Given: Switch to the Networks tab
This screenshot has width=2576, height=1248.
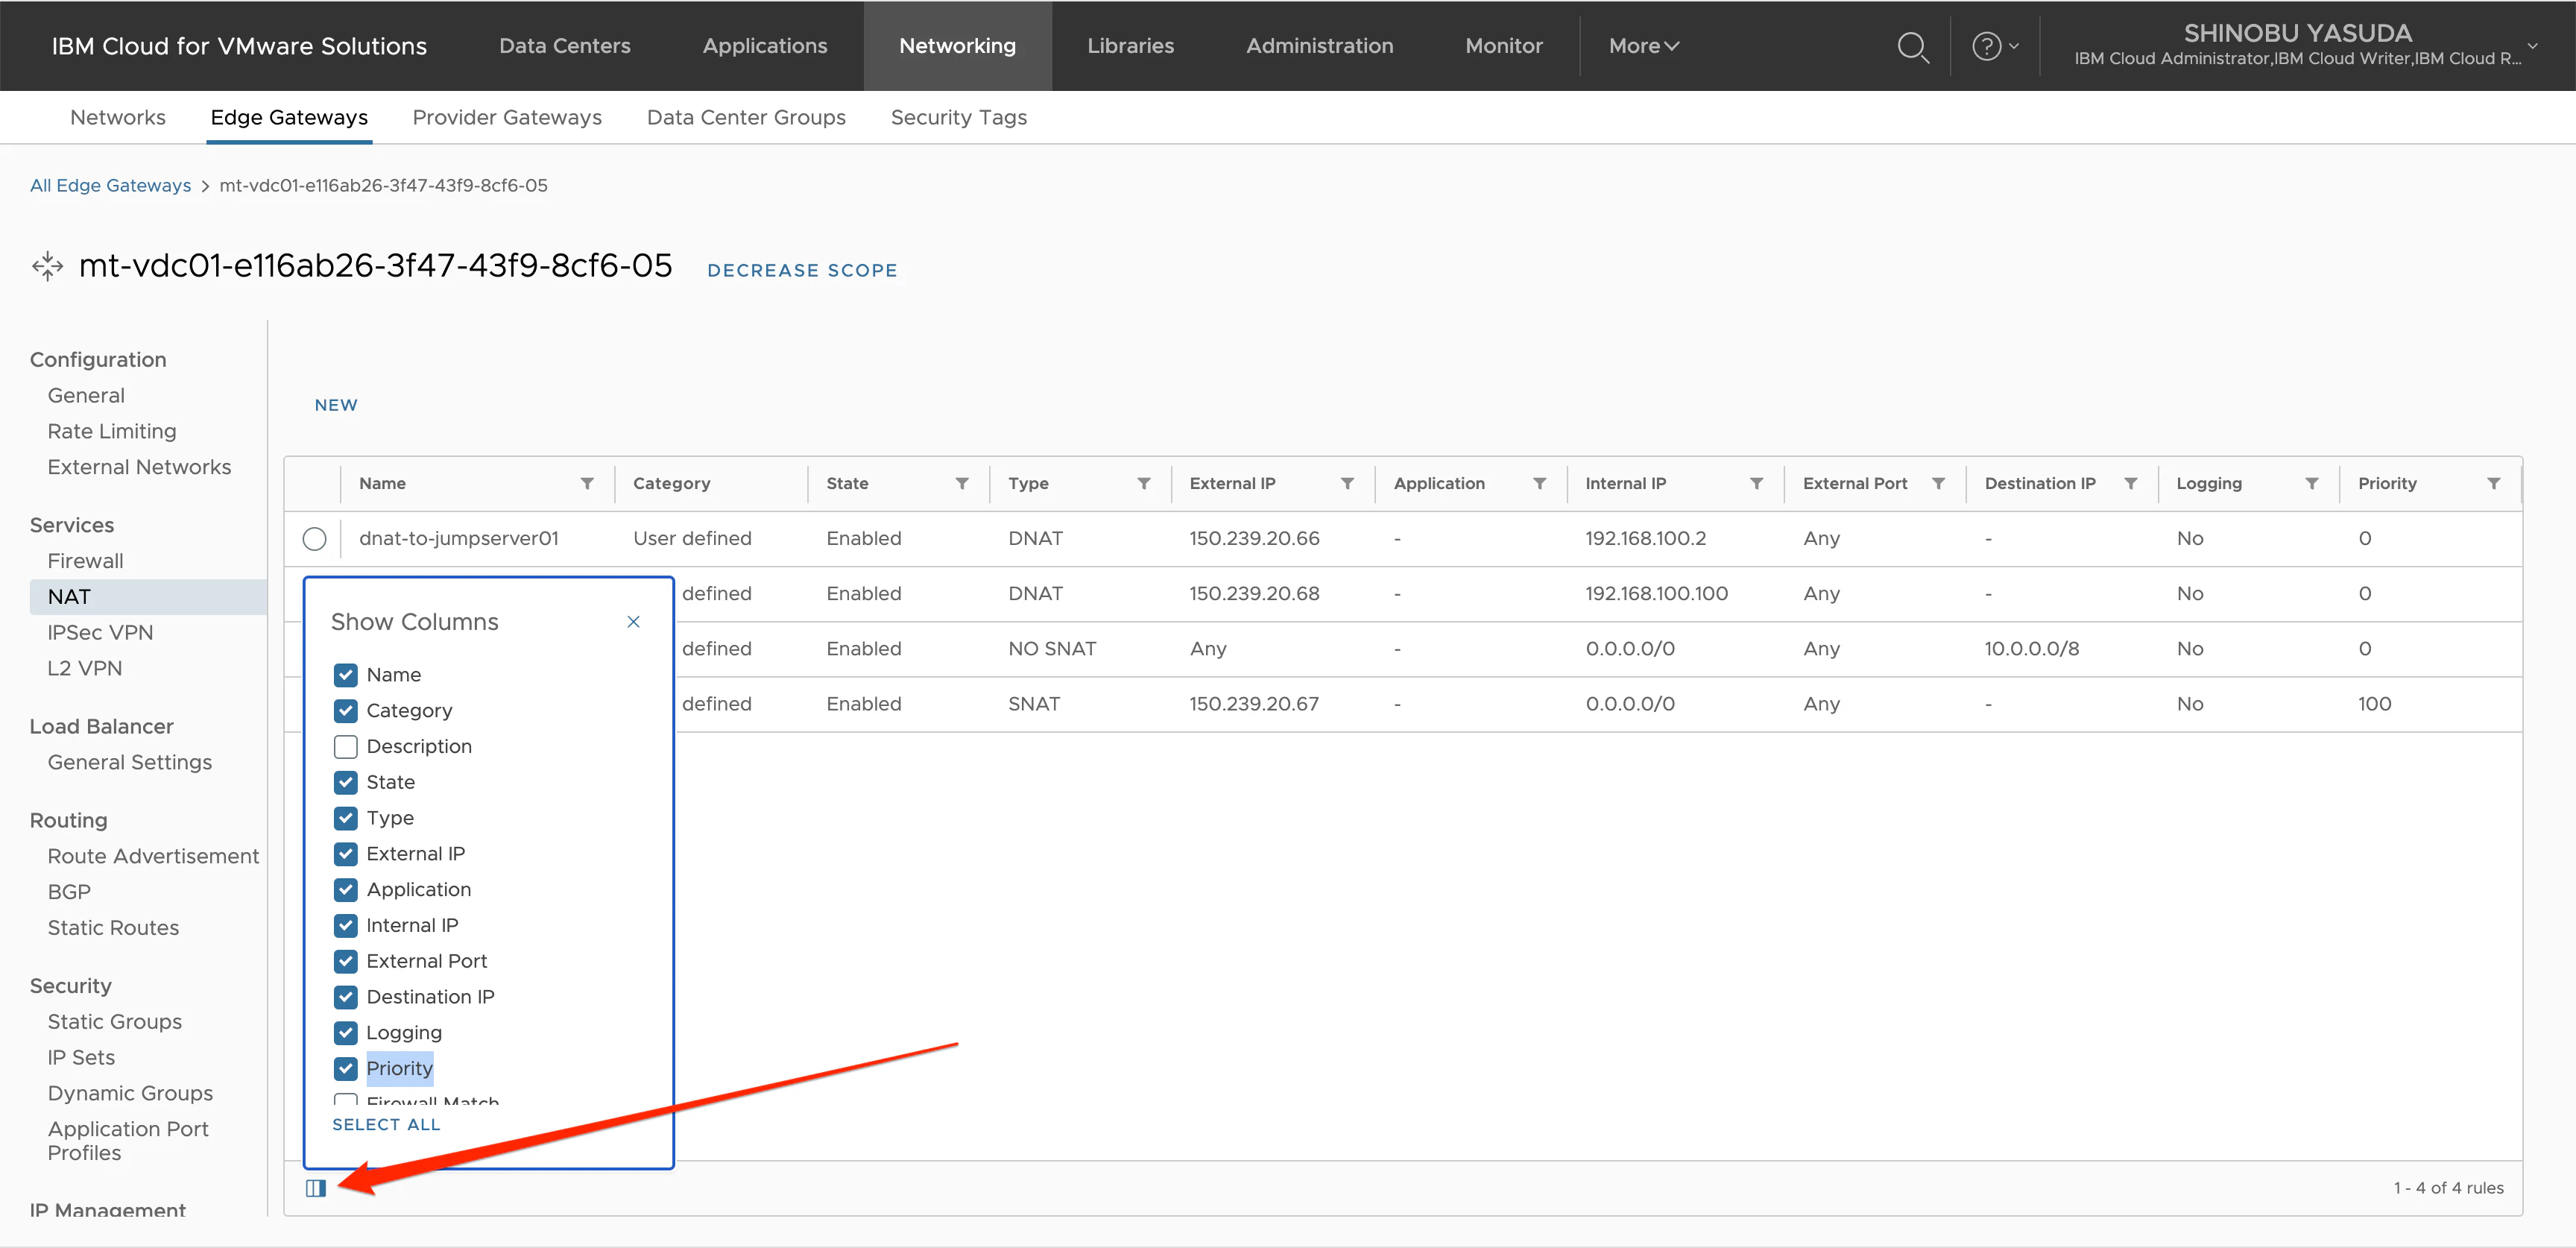Looking at the screenshot, I should pyautogui.click(x=118, y=118).
